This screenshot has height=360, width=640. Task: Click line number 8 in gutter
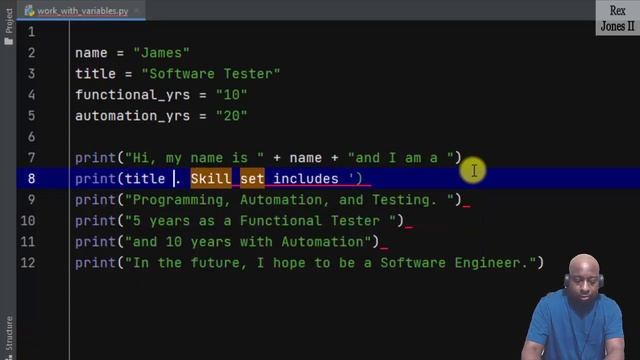click(x=31, y=179)
